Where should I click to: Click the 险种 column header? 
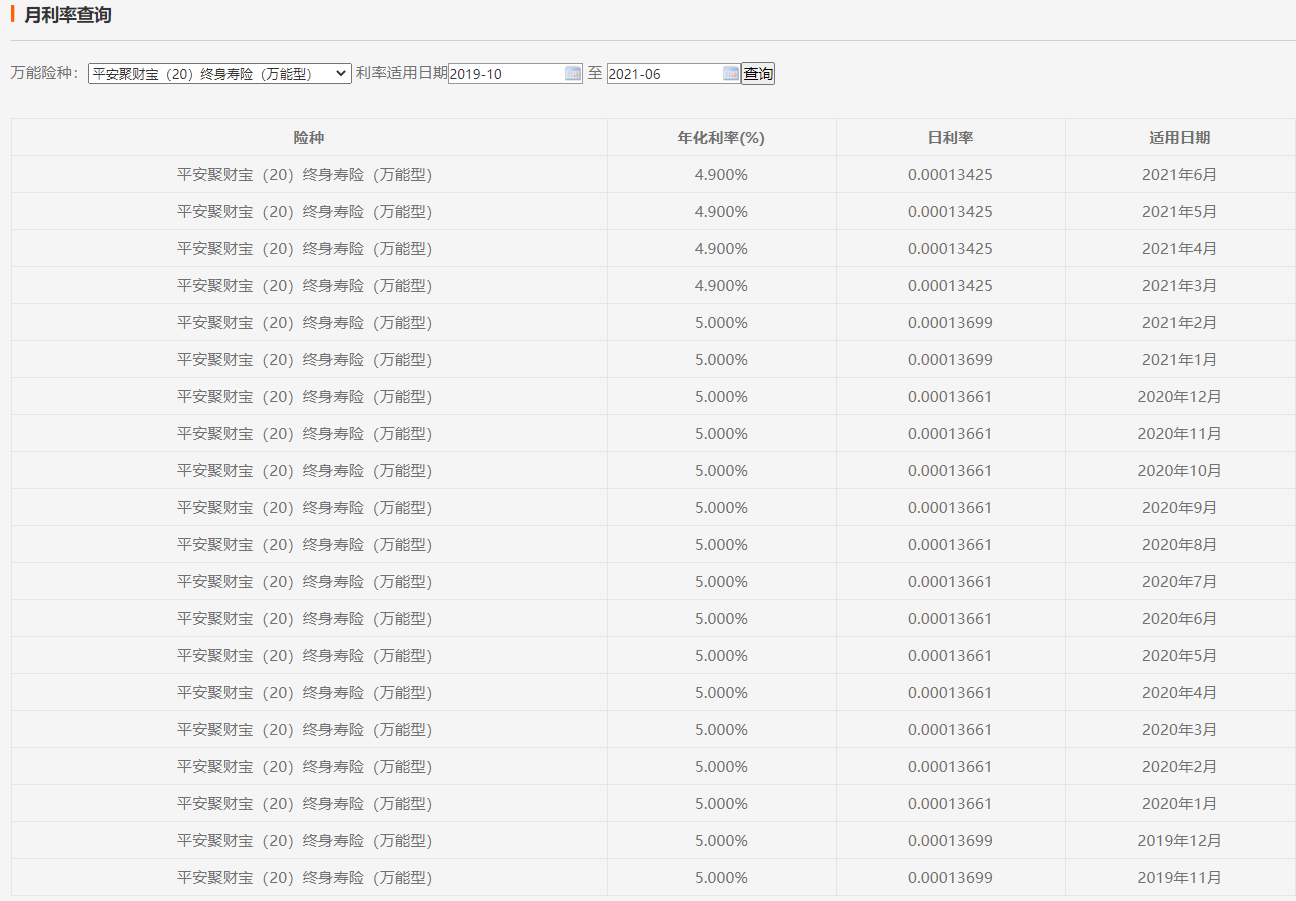coord(309,138)
